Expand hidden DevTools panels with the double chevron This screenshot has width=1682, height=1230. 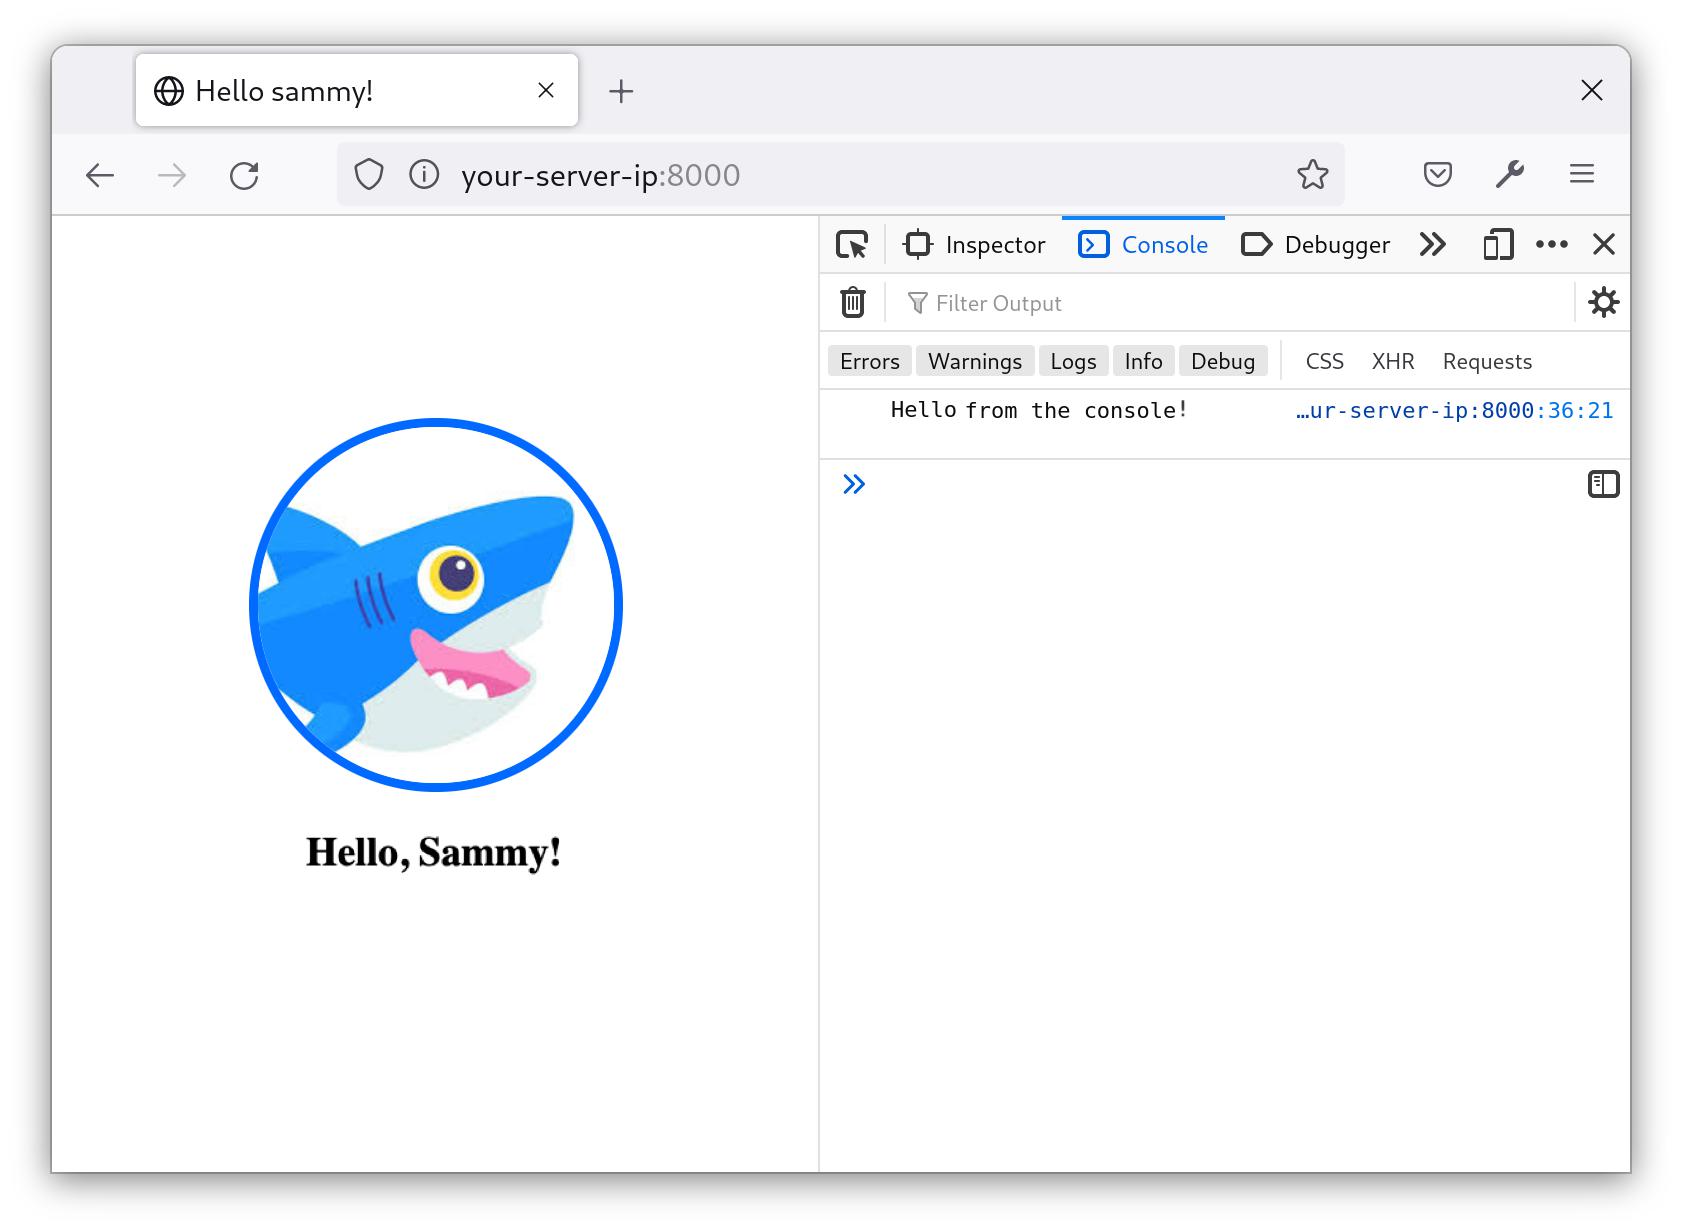pyautogui.click(x=1432, y=244)
